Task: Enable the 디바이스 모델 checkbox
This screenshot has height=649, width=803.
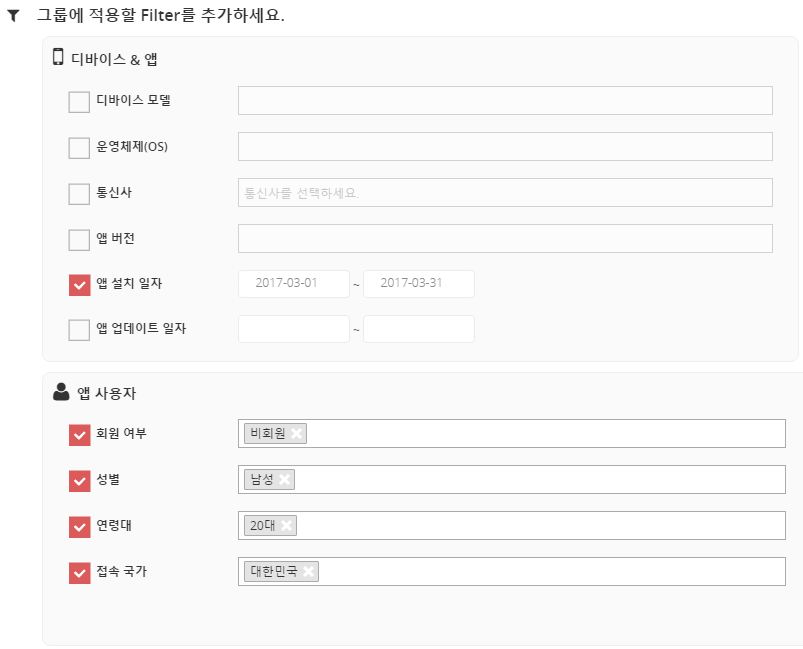Action: coord(79,102)
